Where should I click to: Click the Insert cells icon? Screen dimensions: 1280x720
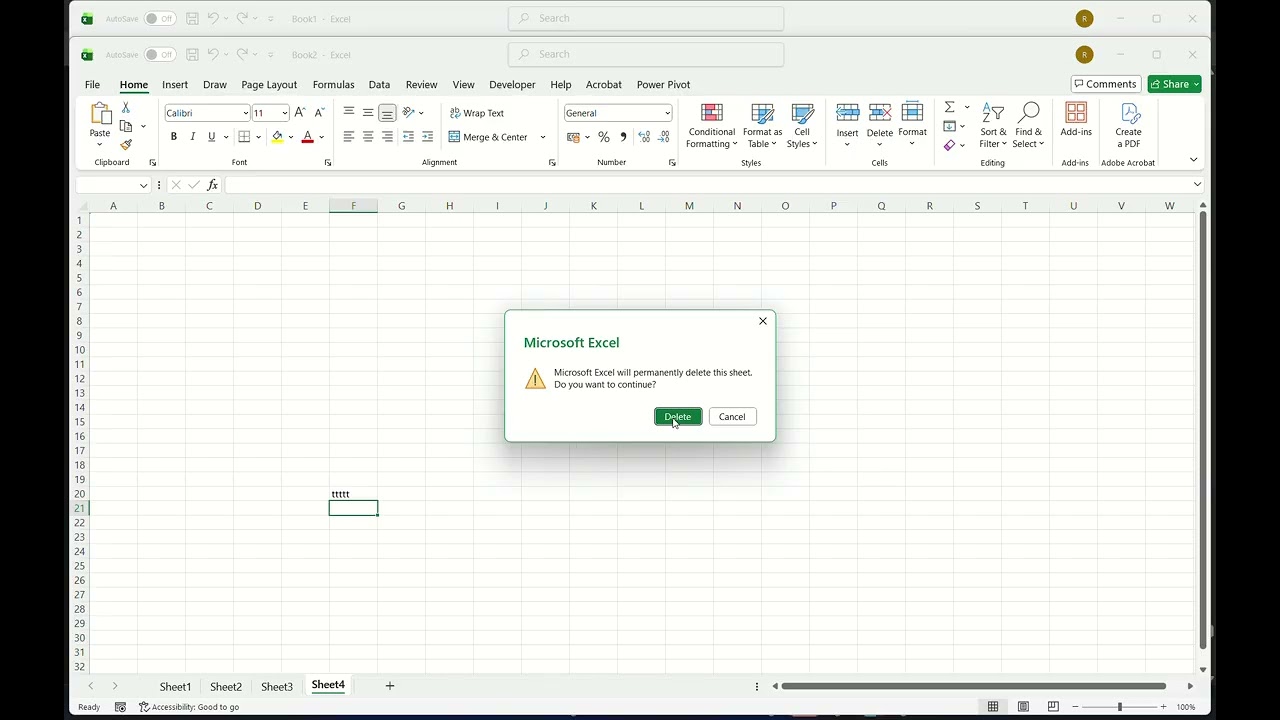coord(847,113)
